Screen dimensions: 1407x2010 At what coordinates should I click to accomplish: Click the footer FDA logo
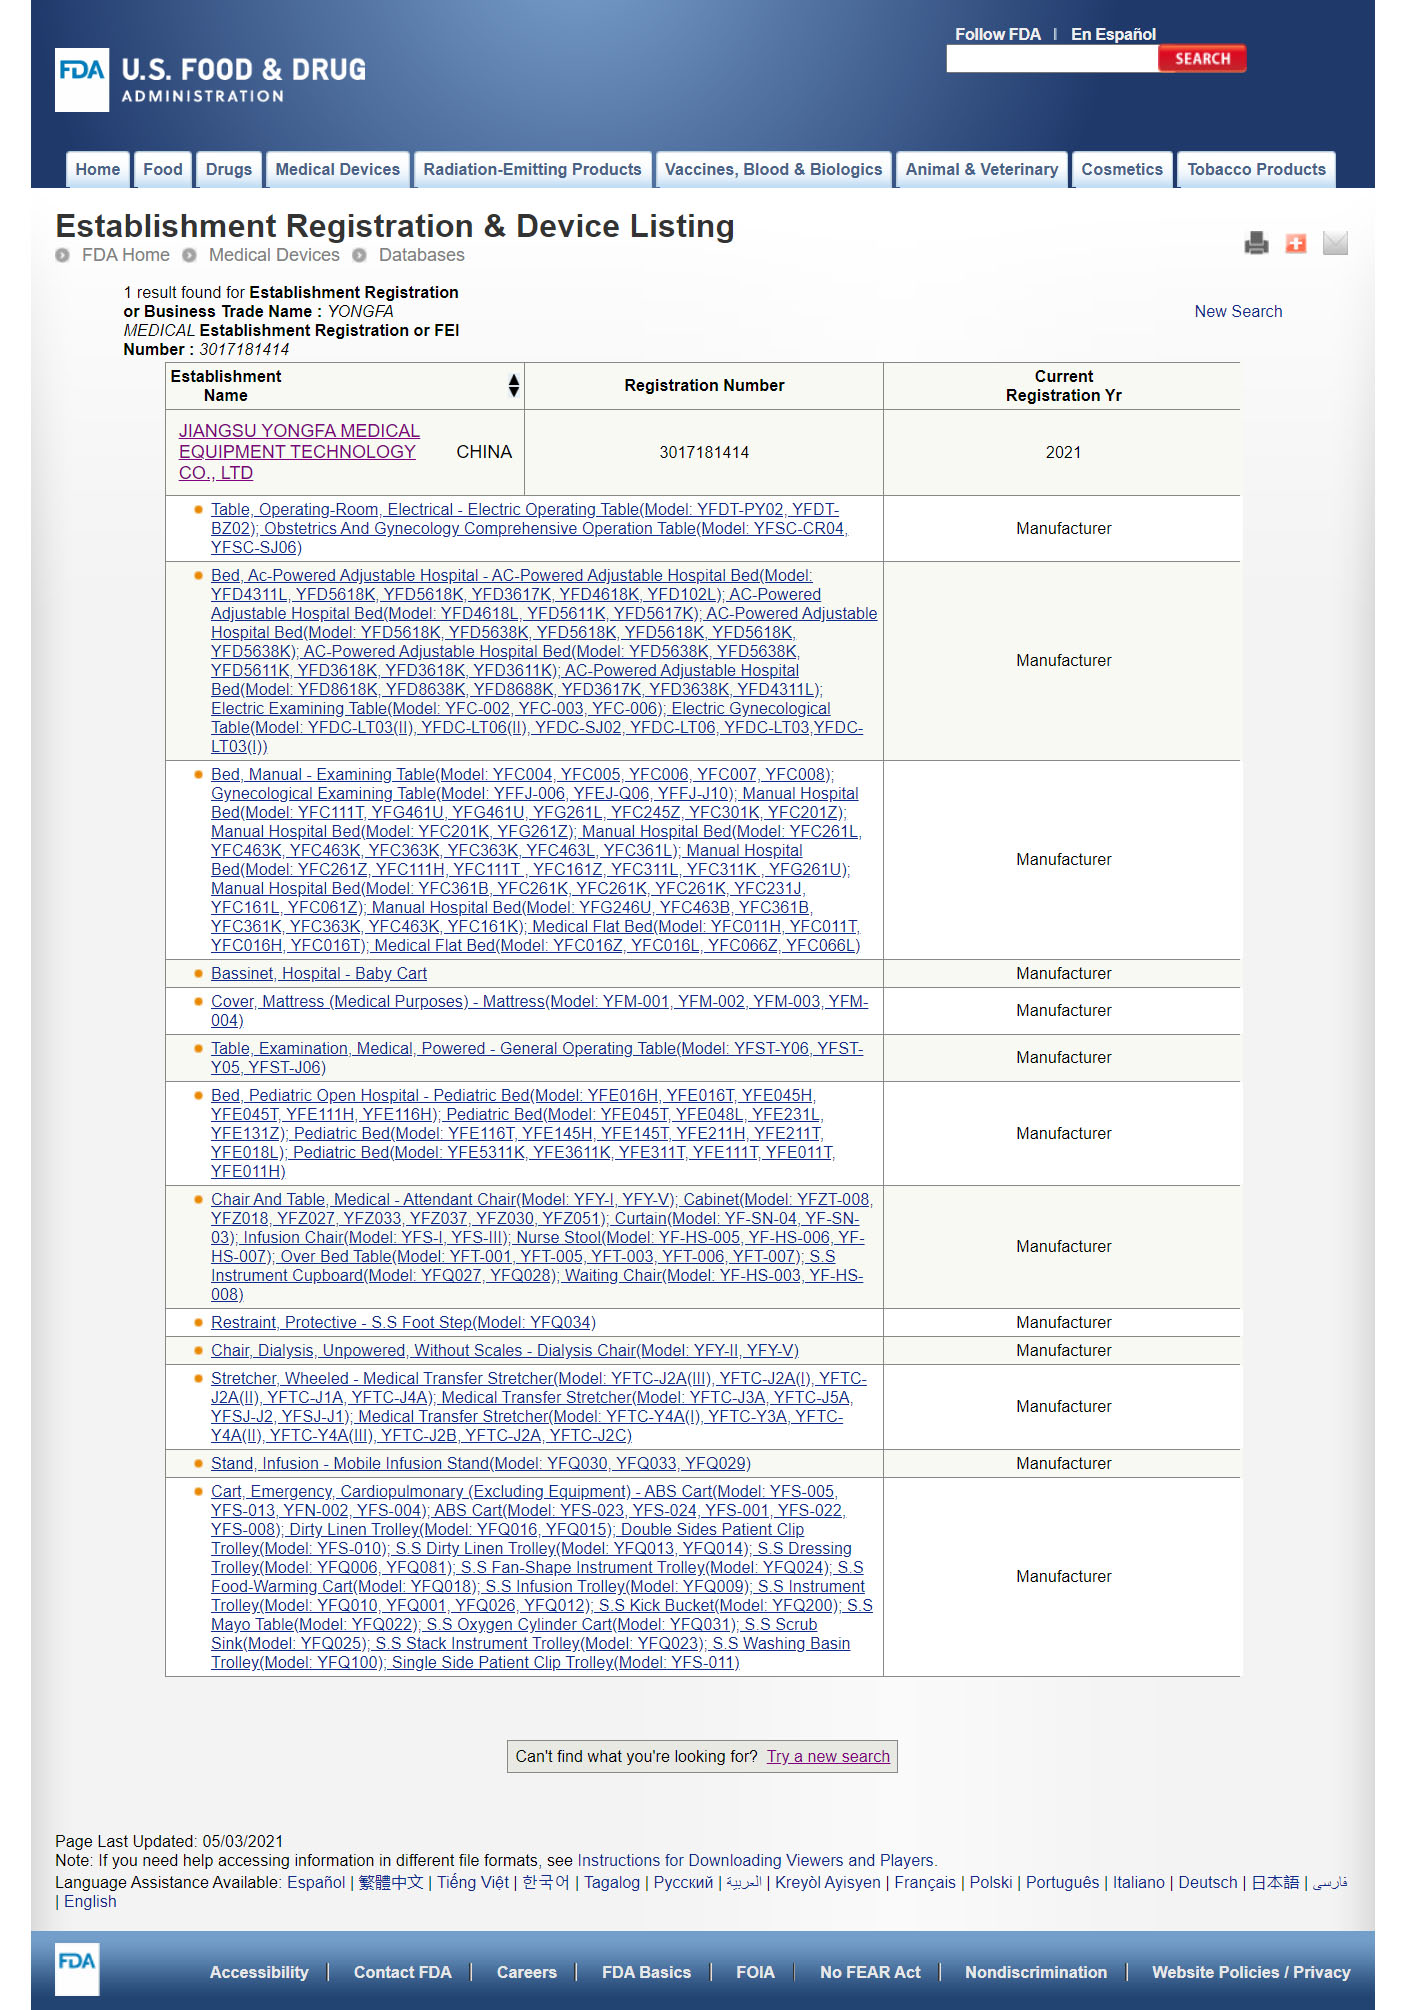(77, 1969)
